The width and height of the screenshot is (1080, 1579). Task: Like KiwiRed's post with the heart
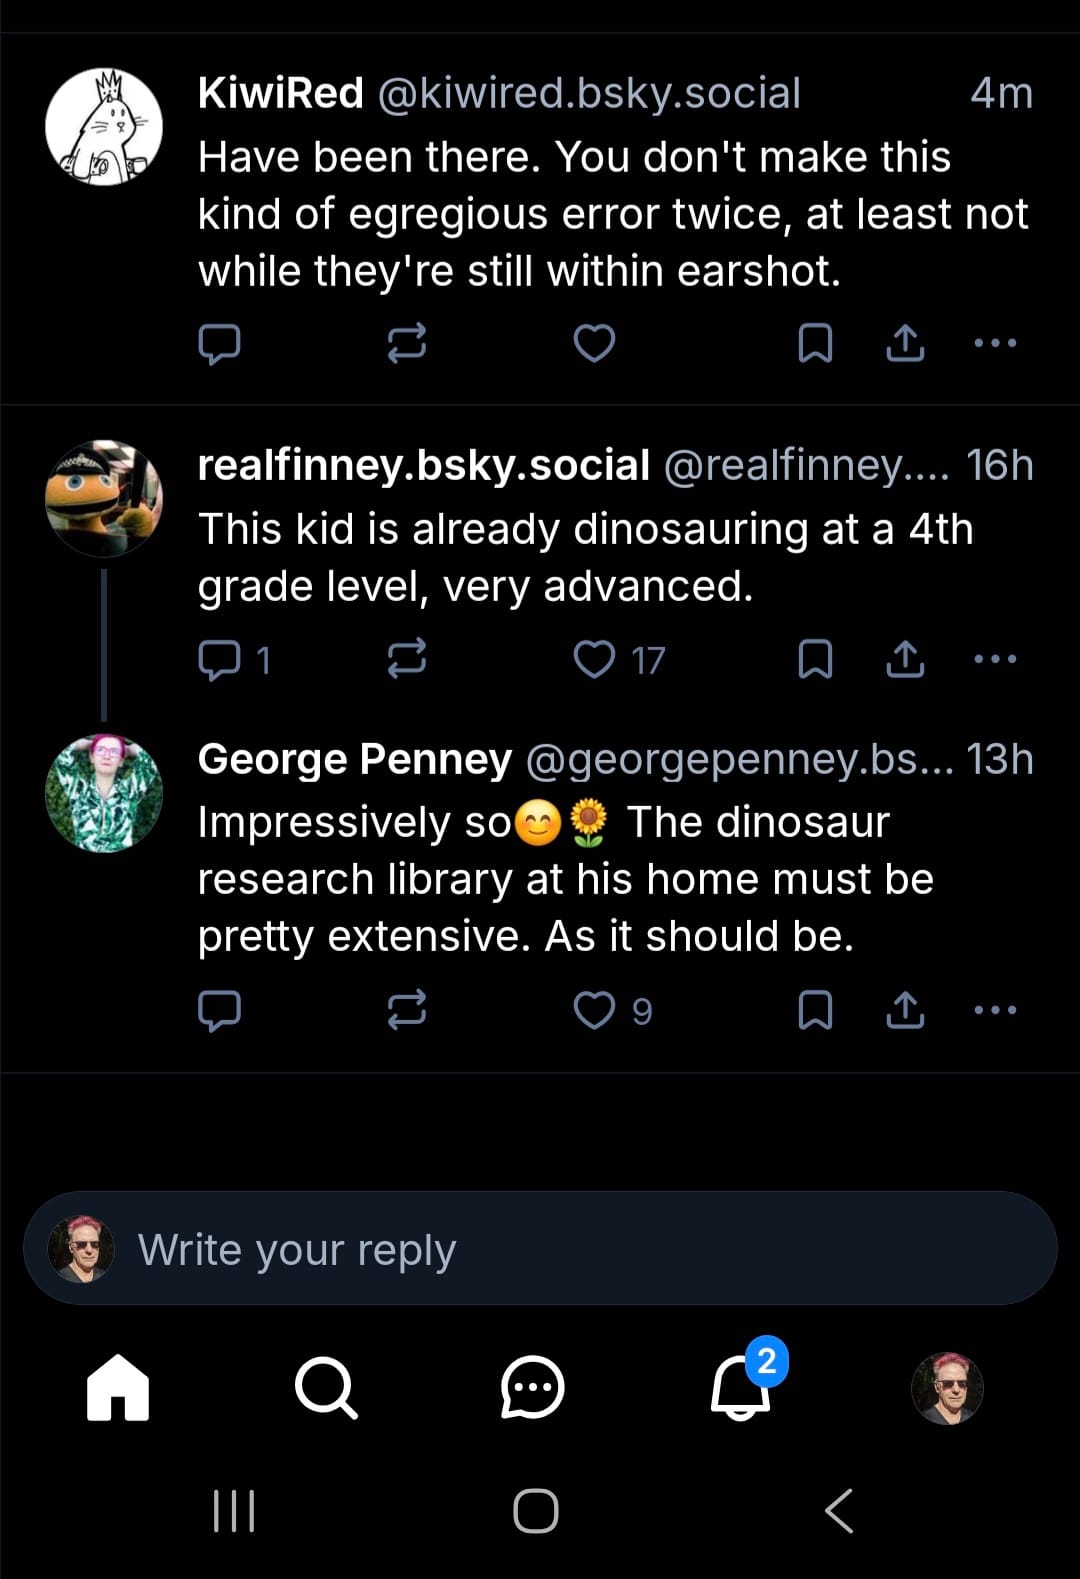click(594, 343)
